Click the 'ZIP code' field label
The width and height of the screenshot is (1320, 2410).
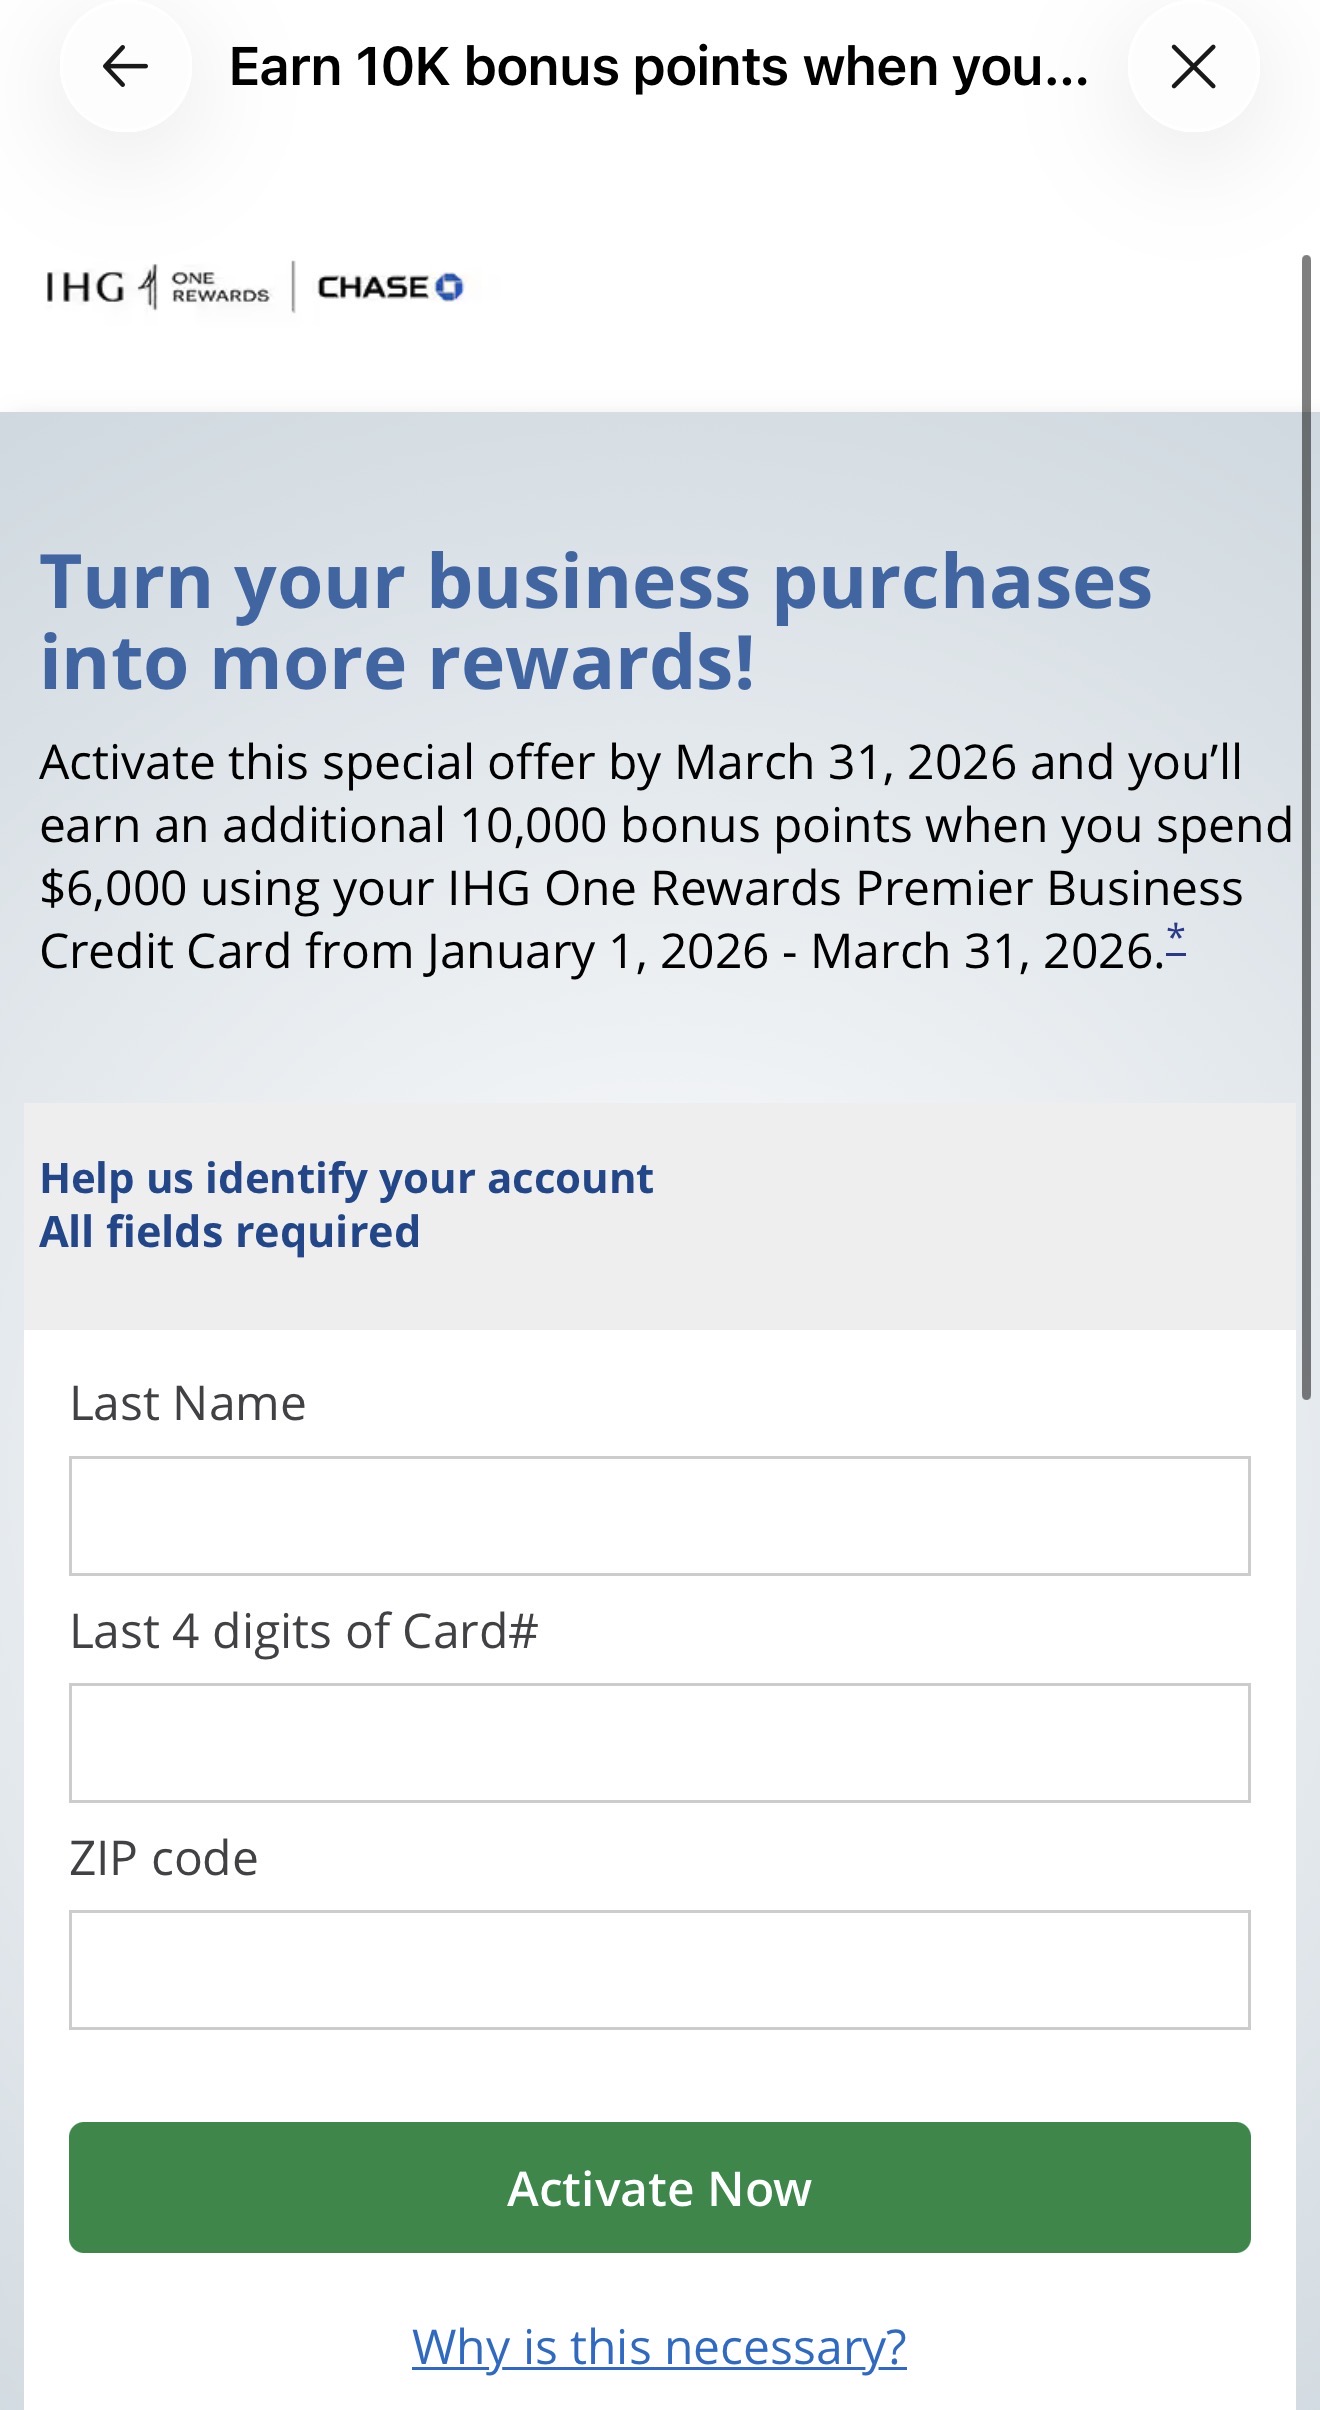coord(164,1858)
